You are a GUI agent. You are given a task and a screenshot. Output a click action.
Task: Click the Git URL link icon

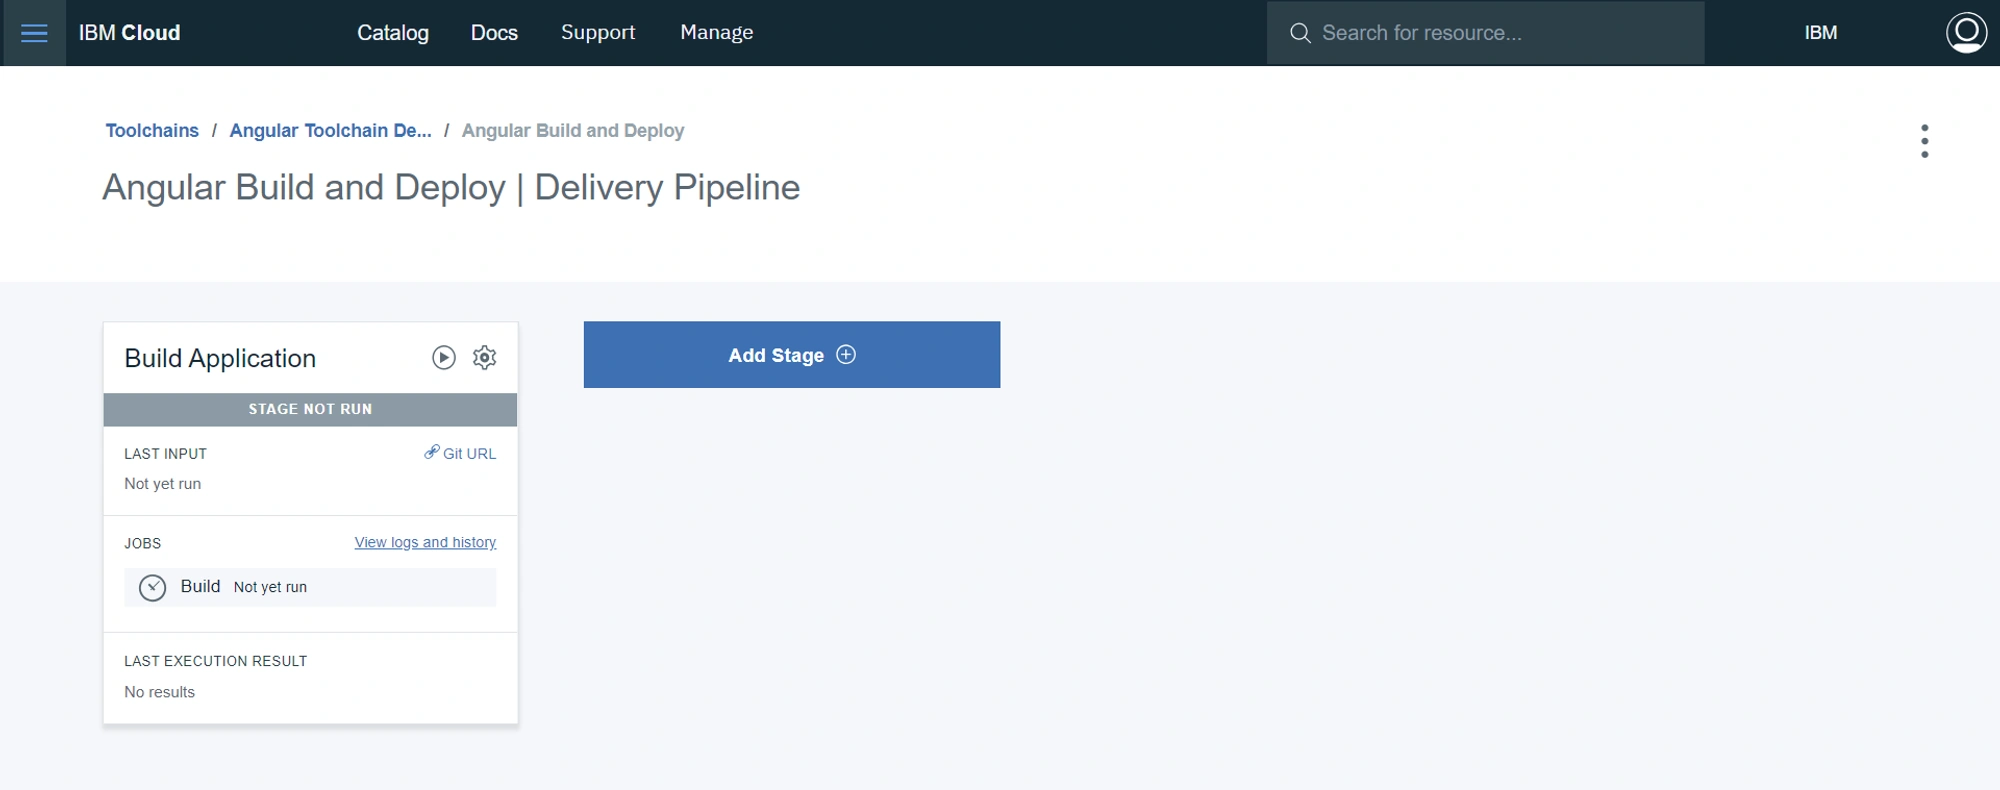(432, 452)
